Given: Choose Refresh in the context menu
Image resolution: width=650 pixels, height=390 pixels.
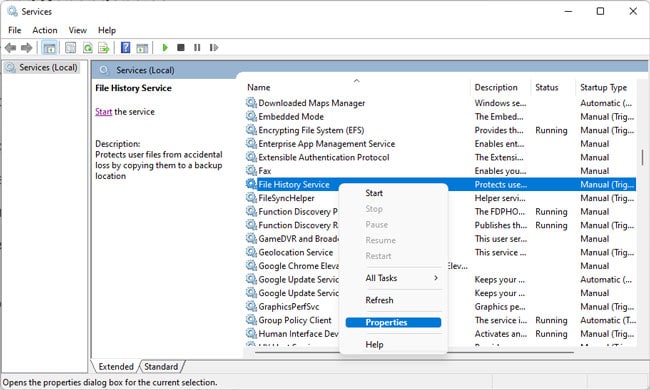Looking at the screenshot, I should tap(379, 300).
